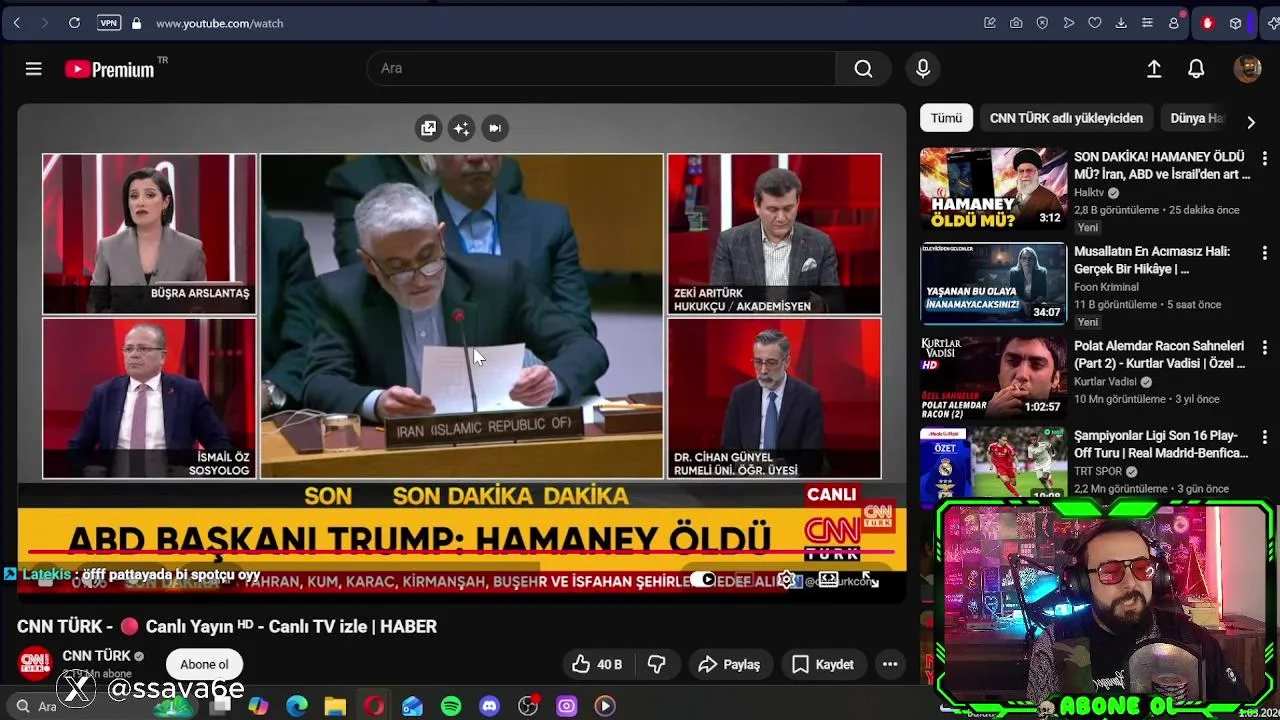Screen dimensions: 1280x720
Task: Click the sparkle AI icon above the video
Action: click(x=461, y=128)
